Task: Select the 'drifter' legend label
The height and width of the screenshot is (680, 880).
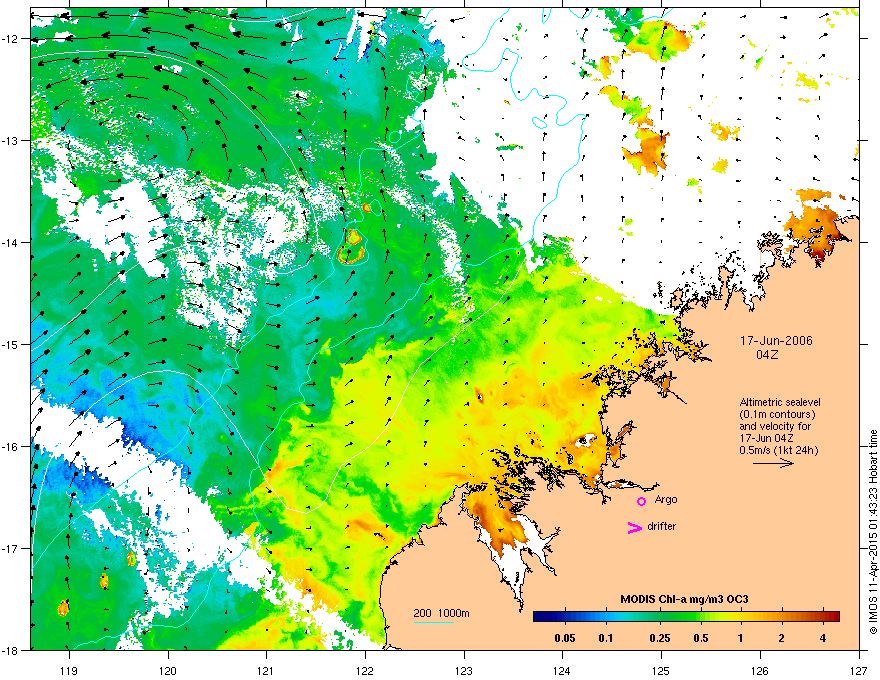Action: [662, 526]
